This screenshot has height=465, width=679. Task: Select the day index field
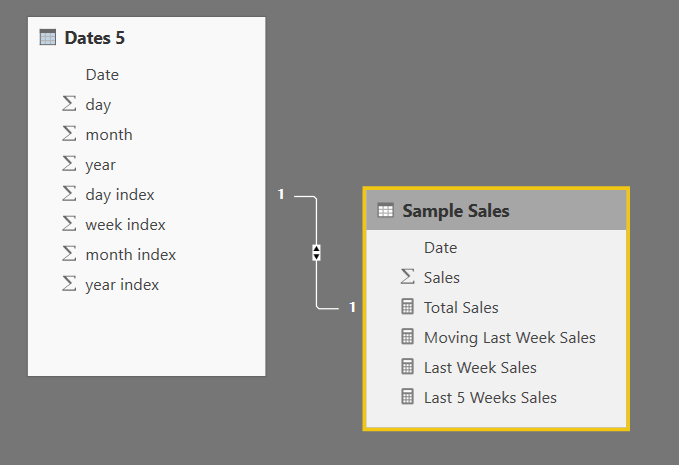120,195
